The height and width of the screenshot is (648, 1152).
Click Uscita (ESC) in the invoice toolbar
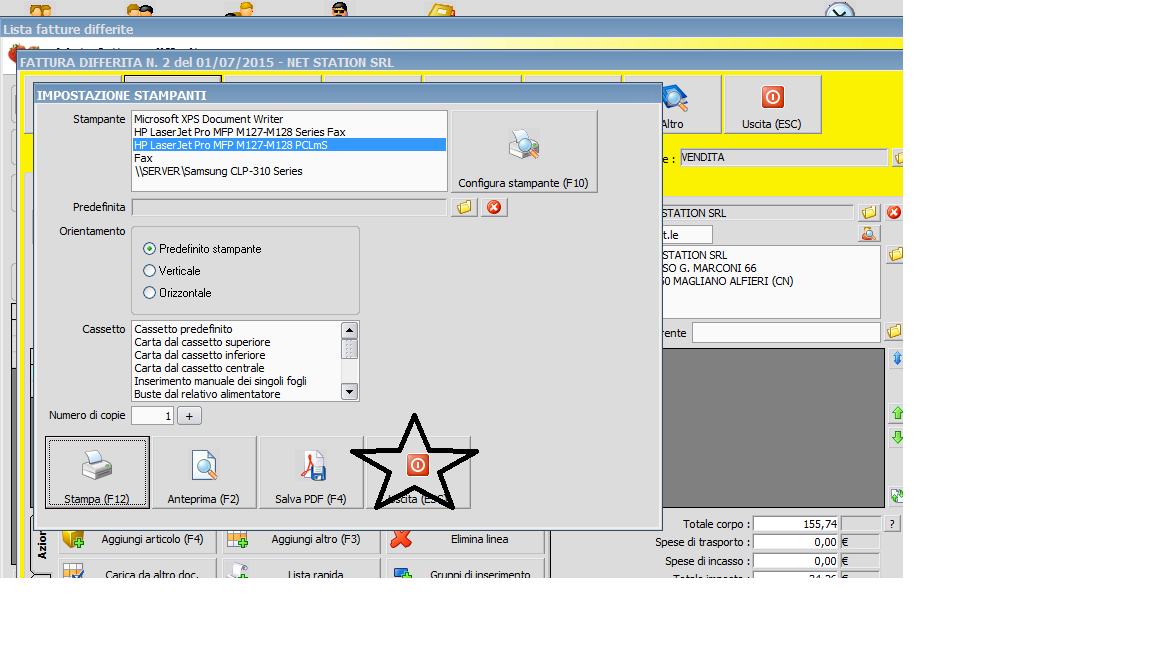point(772,104)
